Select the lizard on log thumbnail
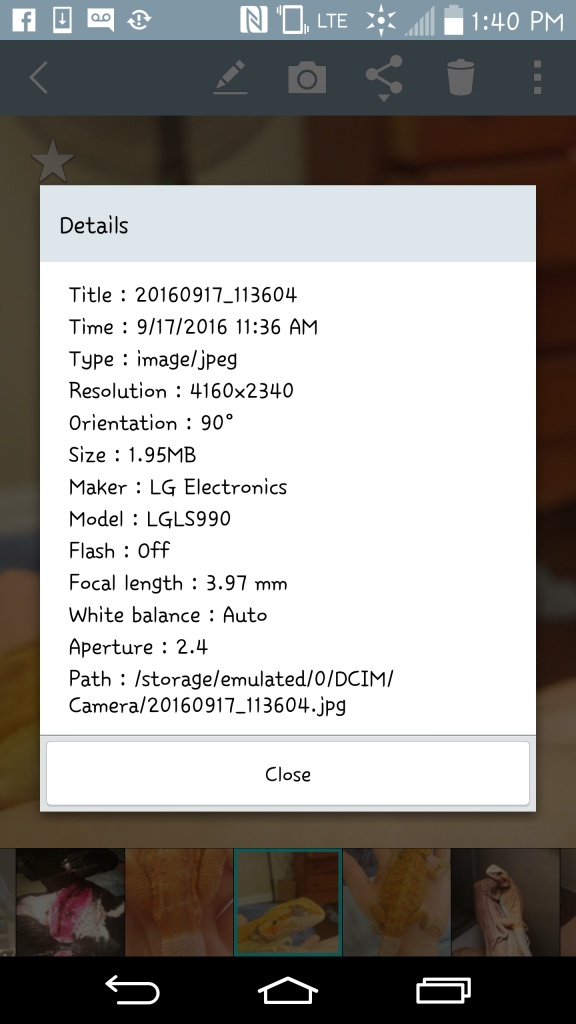This screenshot has height=1024, width=576. click(505, 903)
